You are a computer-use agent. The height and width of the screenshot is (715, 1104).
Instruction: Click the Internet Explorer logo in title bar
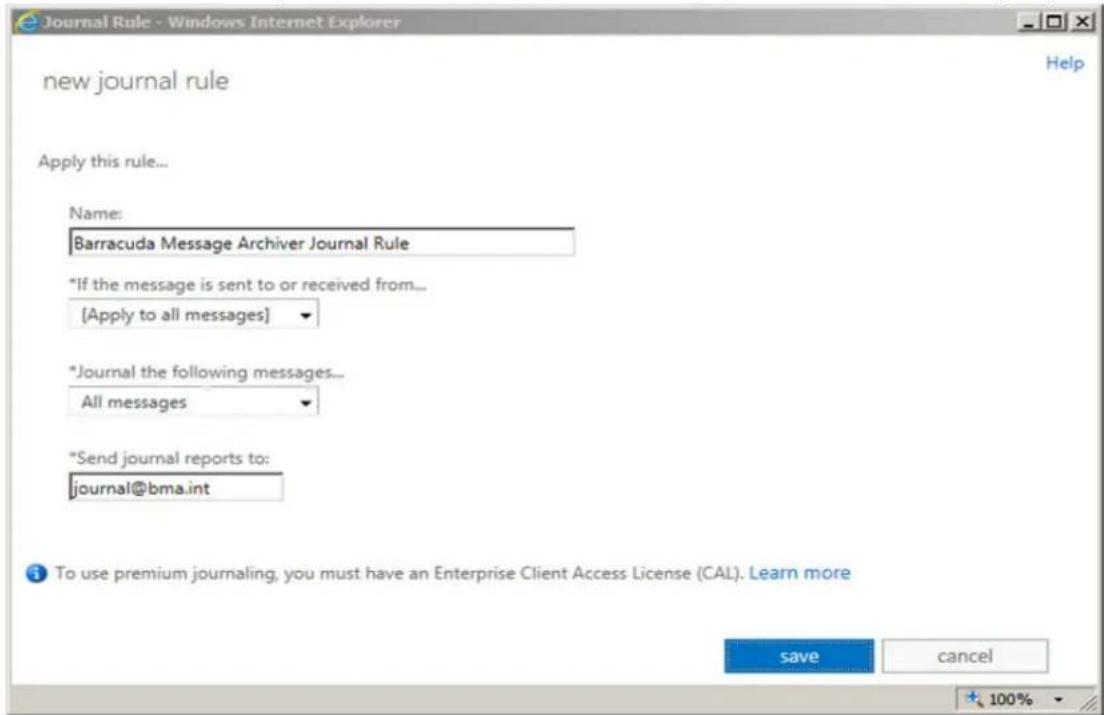click(x=27, y=22)
